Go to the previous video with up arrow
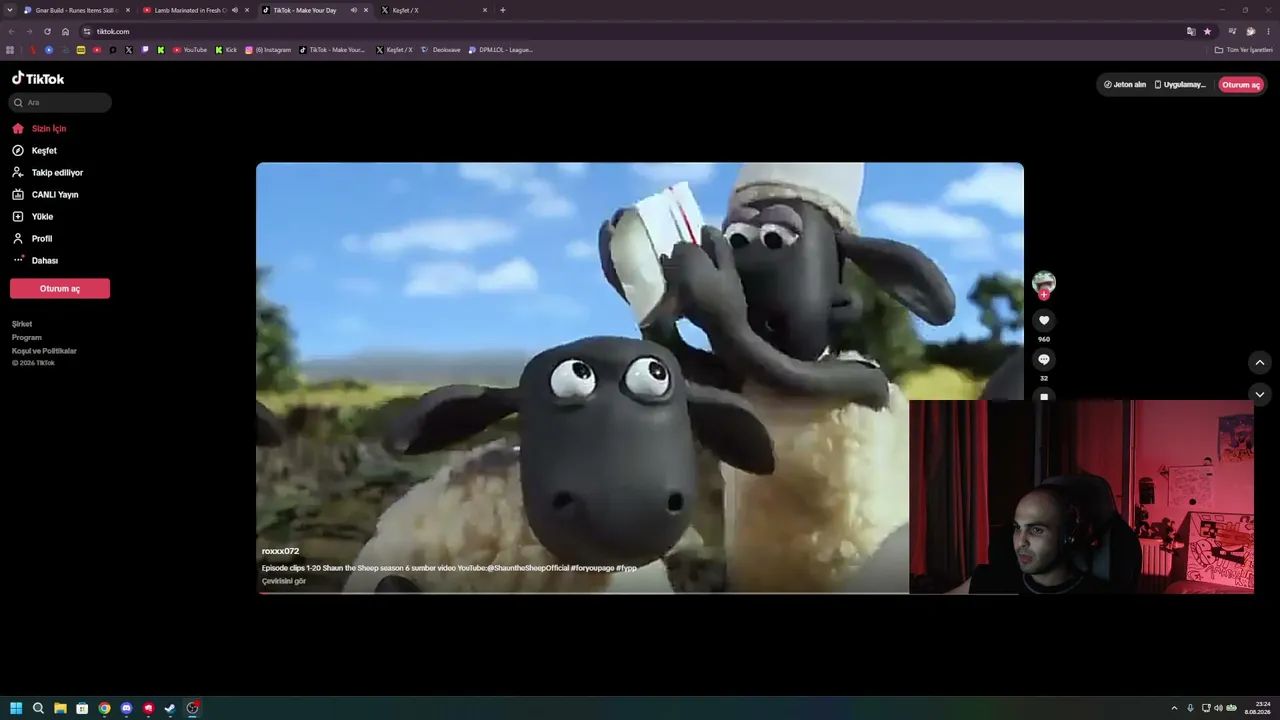Viewport: 1280px width, 720px height. (1260, 362)
